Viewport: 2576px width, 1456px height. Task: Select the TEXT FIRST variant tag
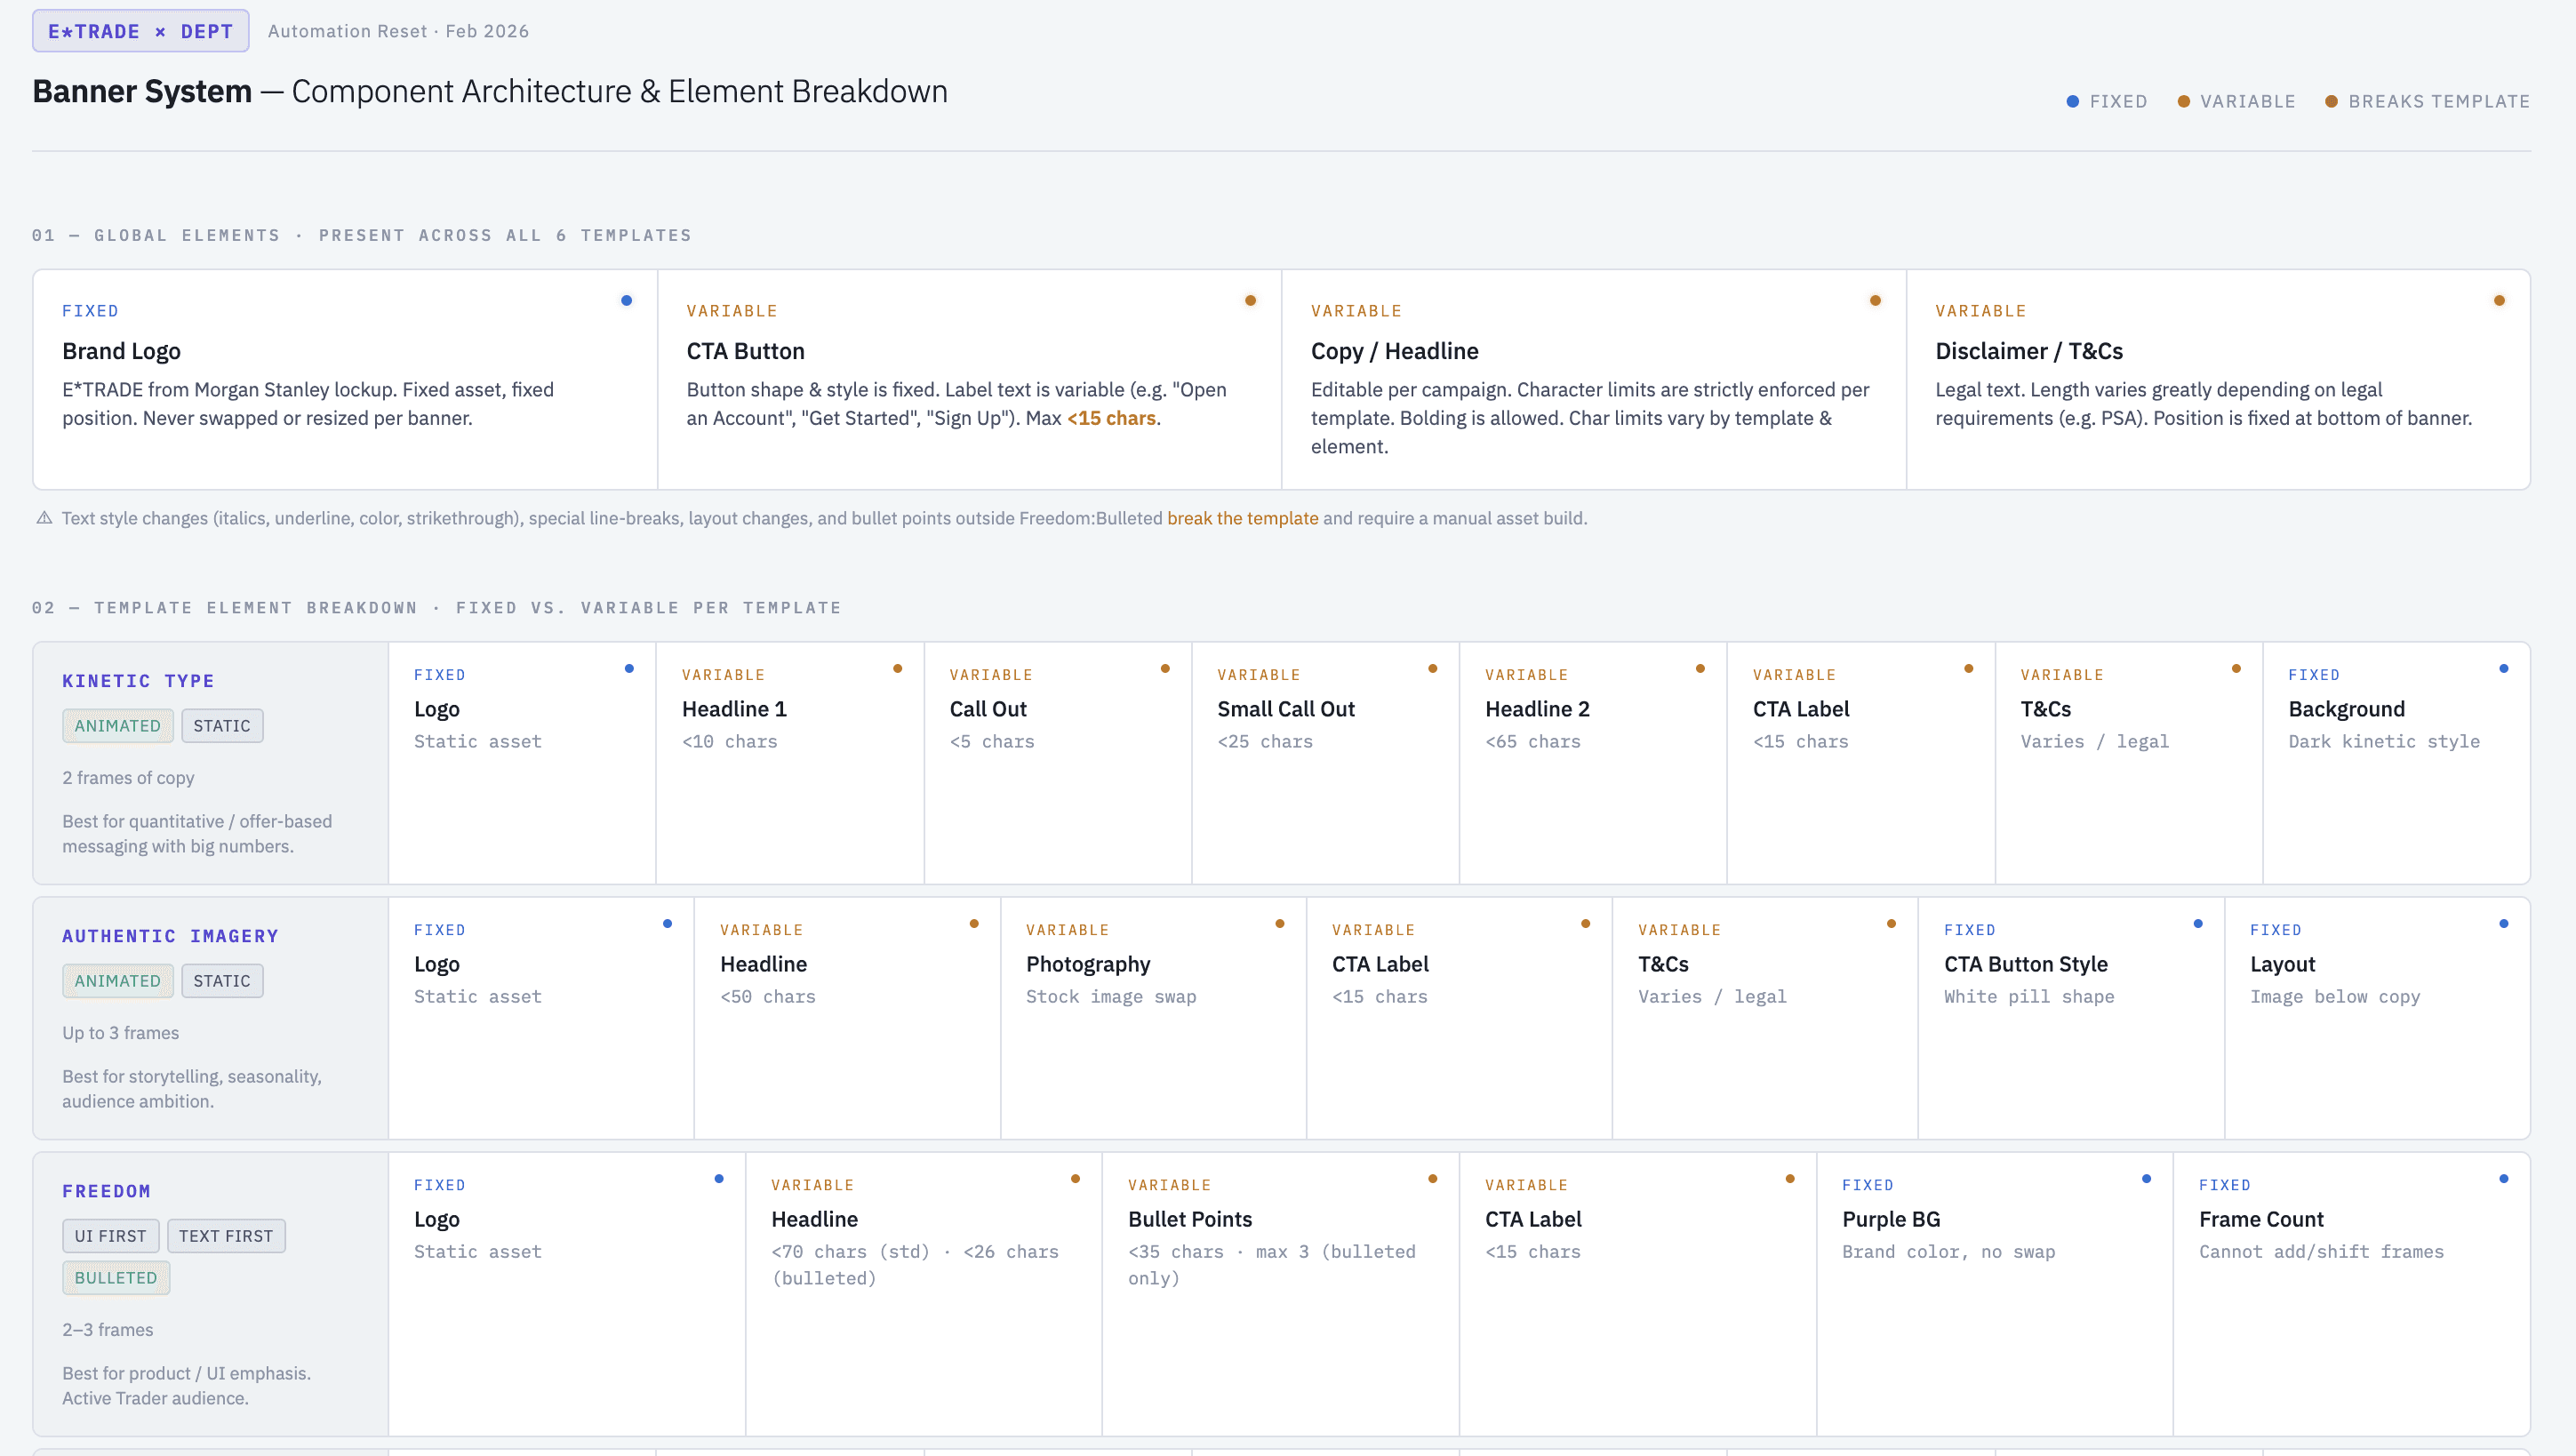click(x=226, y=1236)
